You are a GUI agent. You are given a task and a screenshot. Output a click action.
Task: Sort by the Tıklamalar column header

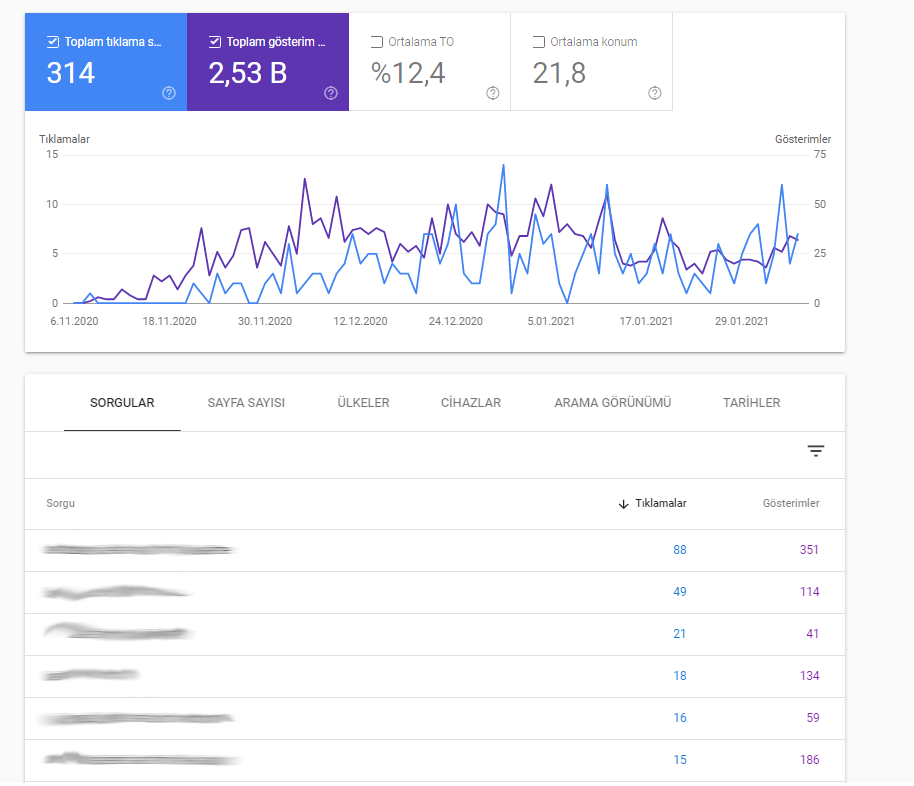pyautogui.click(x=660, y=503)
